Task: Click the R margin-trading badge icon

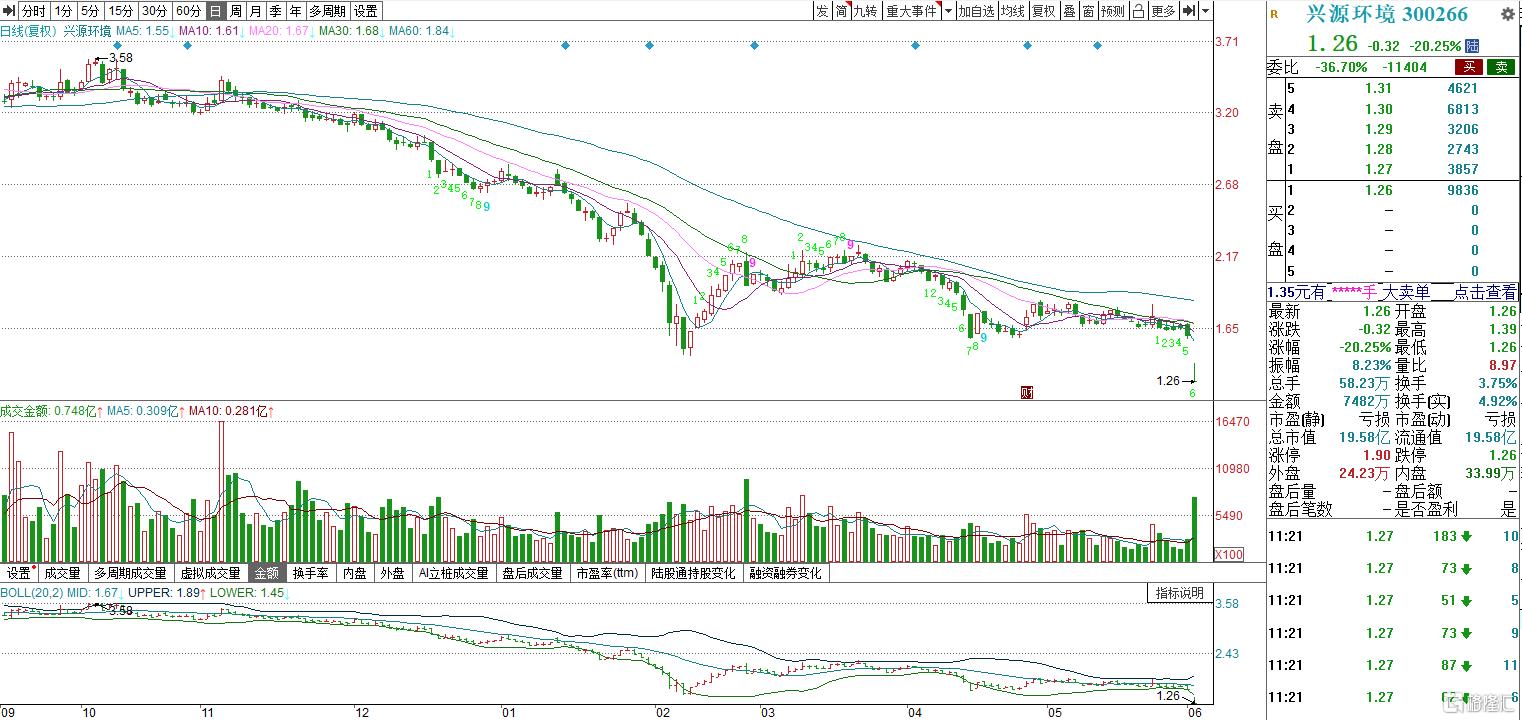Action: (x=1274, y=14)
